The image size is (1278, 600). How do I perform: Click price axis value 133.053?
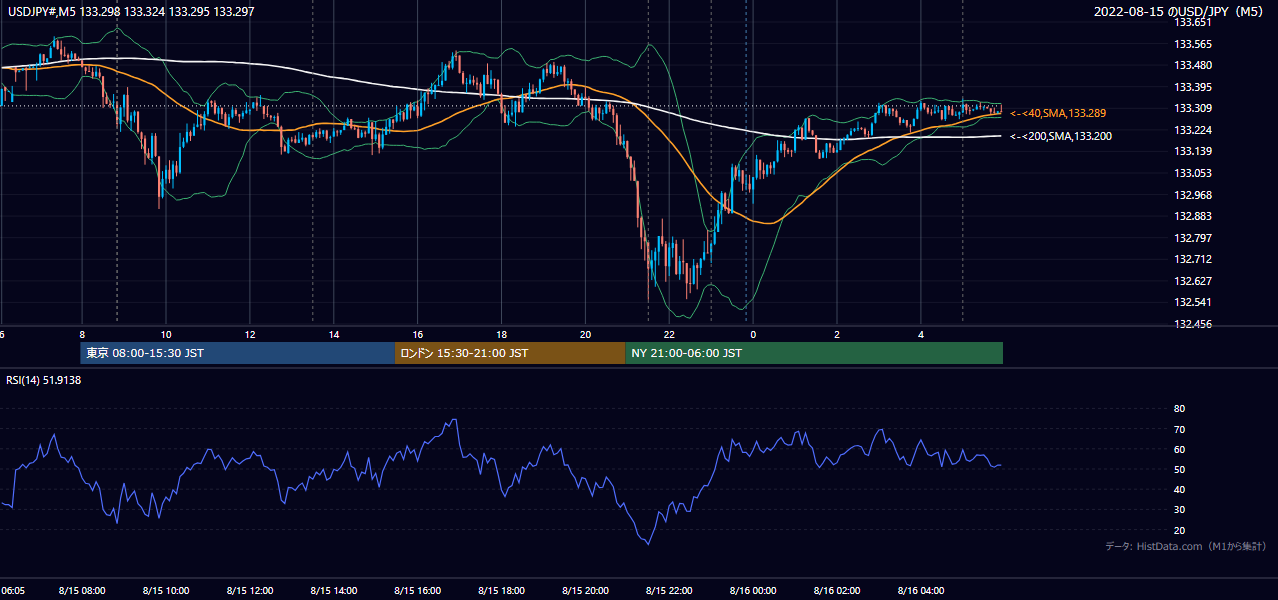point(1193,173)
